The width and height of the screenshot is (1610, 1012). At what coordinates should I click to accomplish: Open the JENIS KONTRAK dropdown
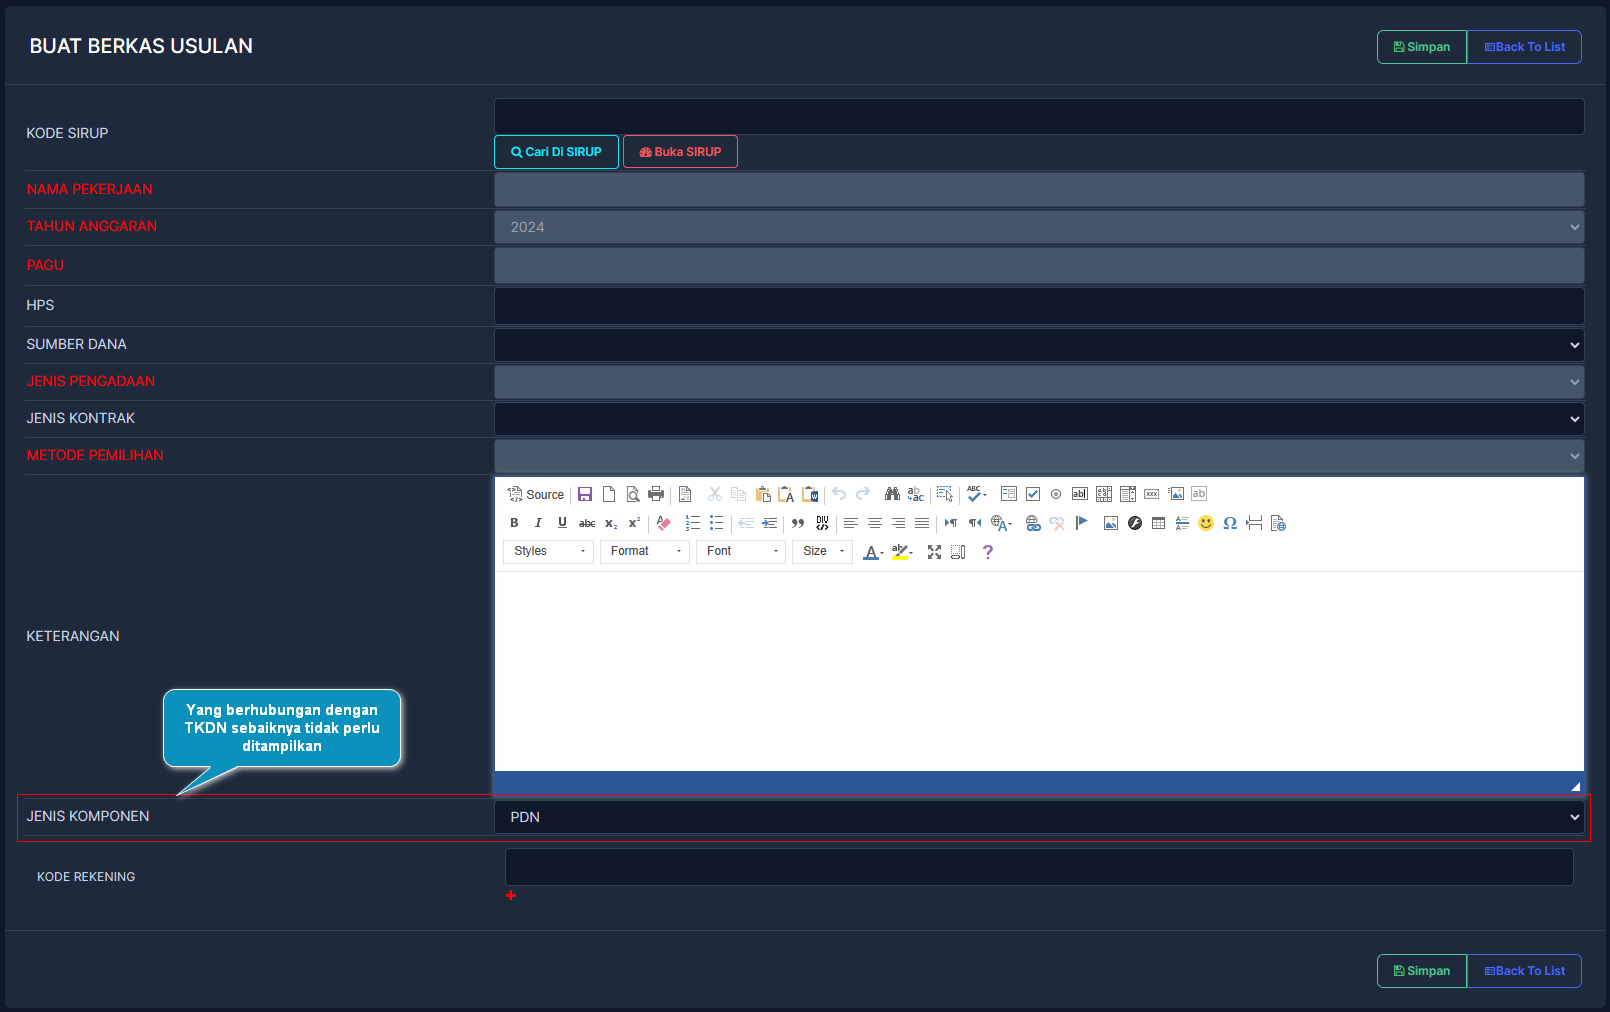pyautogui.click(x=1039, y=419)
